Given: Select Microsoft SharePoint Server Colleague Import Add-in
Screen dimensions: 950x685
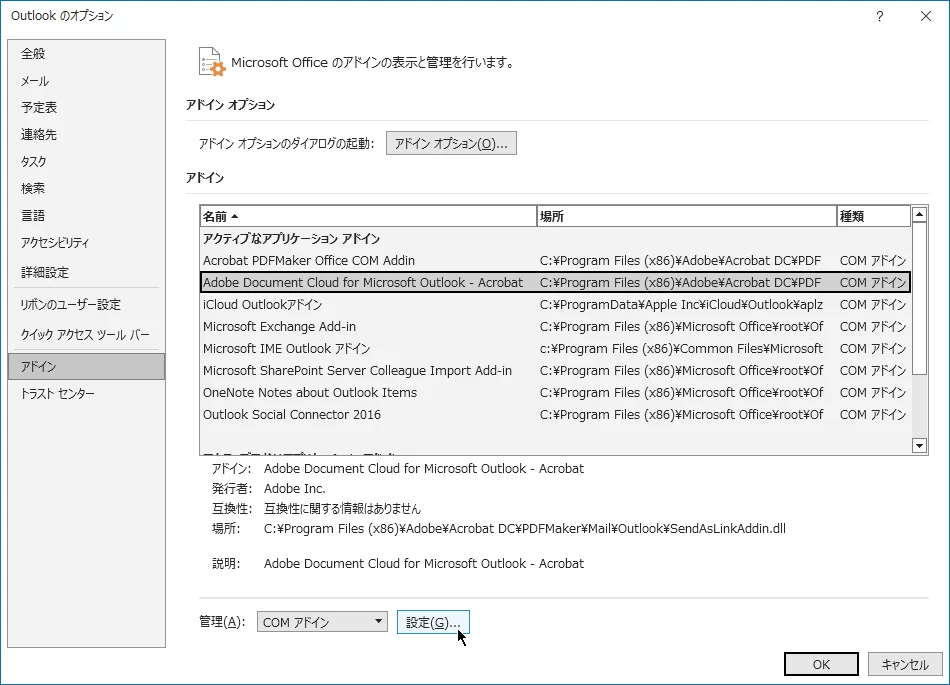Looking at the screenshot, I should 555,371.
